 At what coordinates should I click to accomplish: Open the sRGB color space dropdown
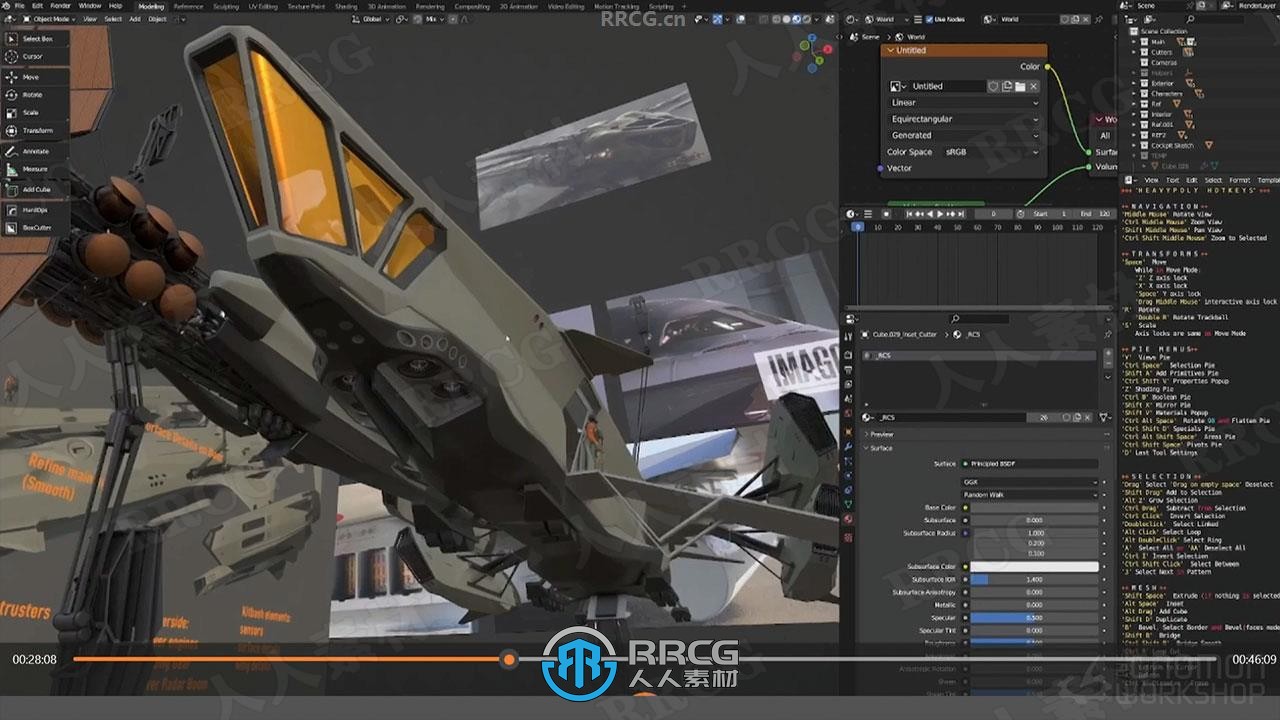tap(991, 152)
